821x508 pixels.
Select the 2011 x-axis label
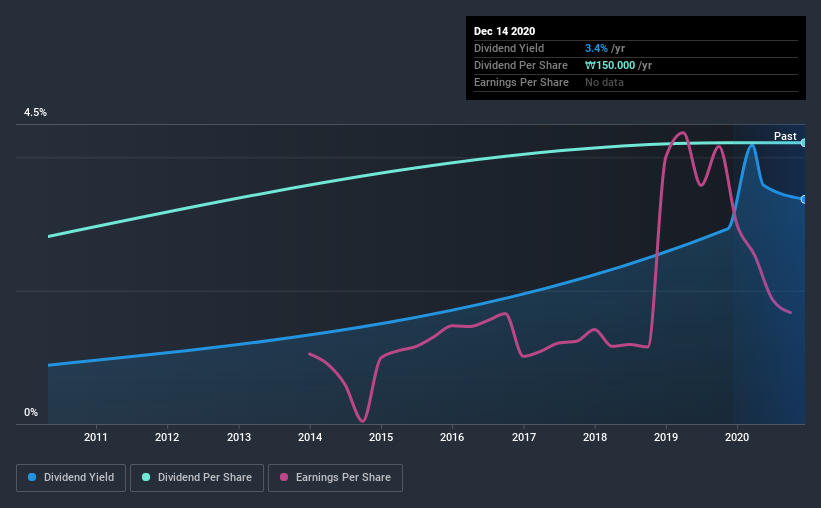[x=96, y=437]
